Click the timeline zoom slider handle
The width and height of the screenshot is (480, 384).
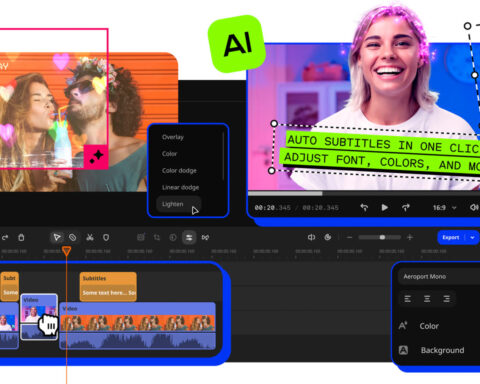coord(382,237)
